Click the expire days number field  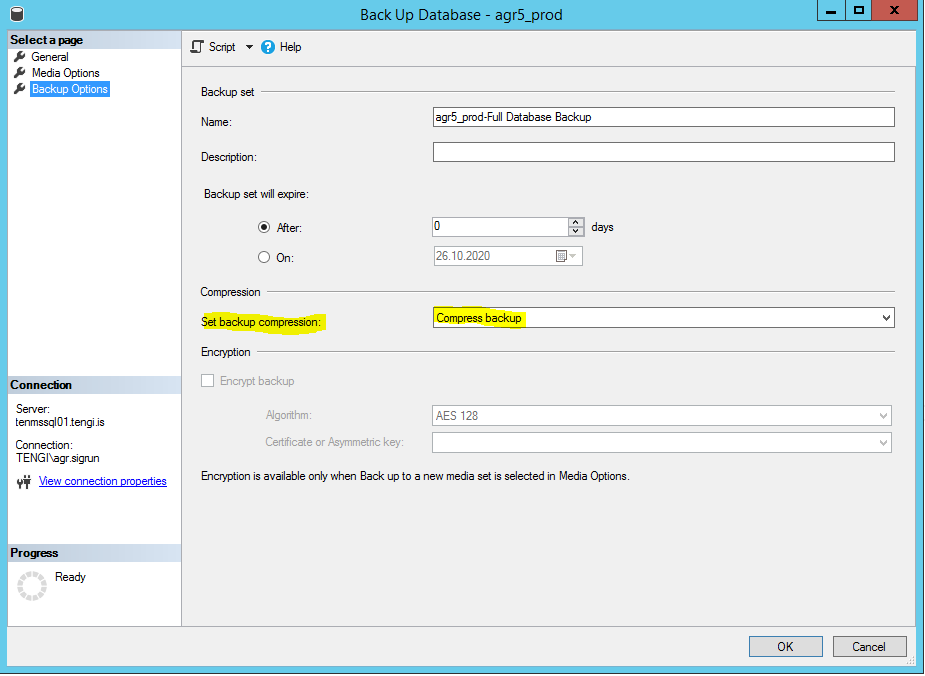click(500, 227)
